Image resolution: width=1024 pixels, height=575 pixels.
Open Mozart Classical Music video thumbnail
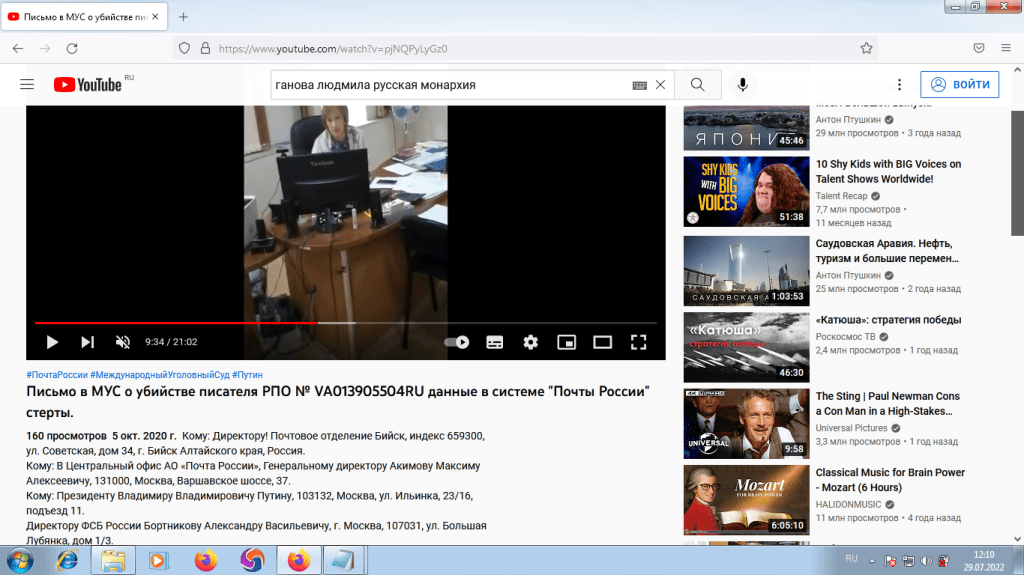point(746,498)
